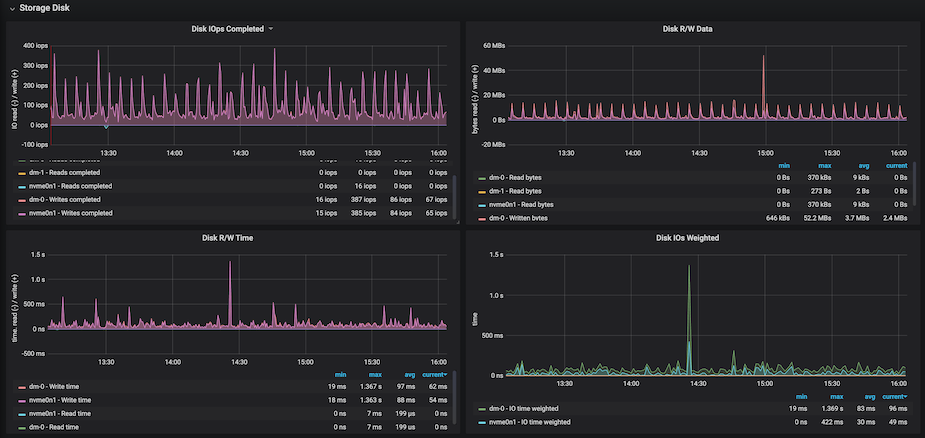Toggle dm-0 - Writes completed legend series

coord(64,200)
